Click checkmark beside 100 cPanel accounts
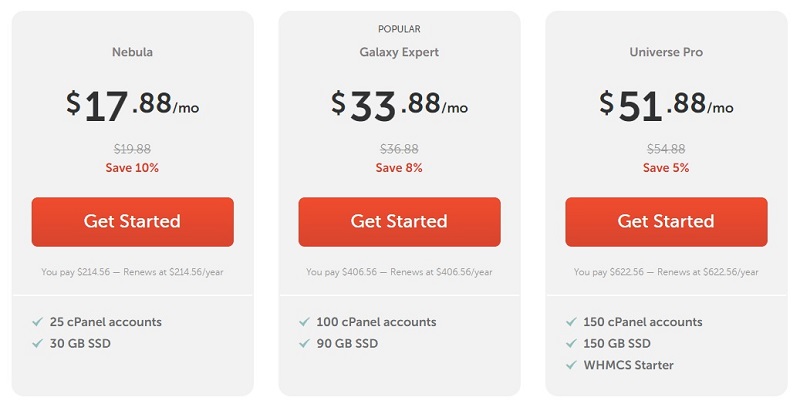 point(305,322)
